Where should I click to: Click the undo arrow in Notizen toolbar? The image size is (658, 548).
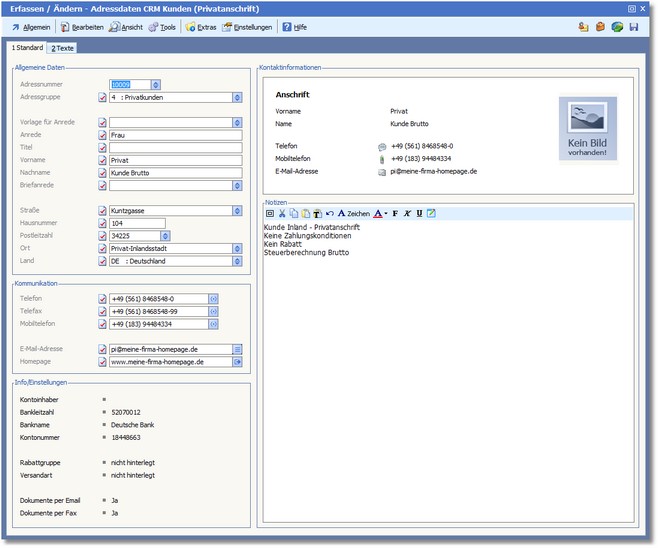tap(329, 213)
